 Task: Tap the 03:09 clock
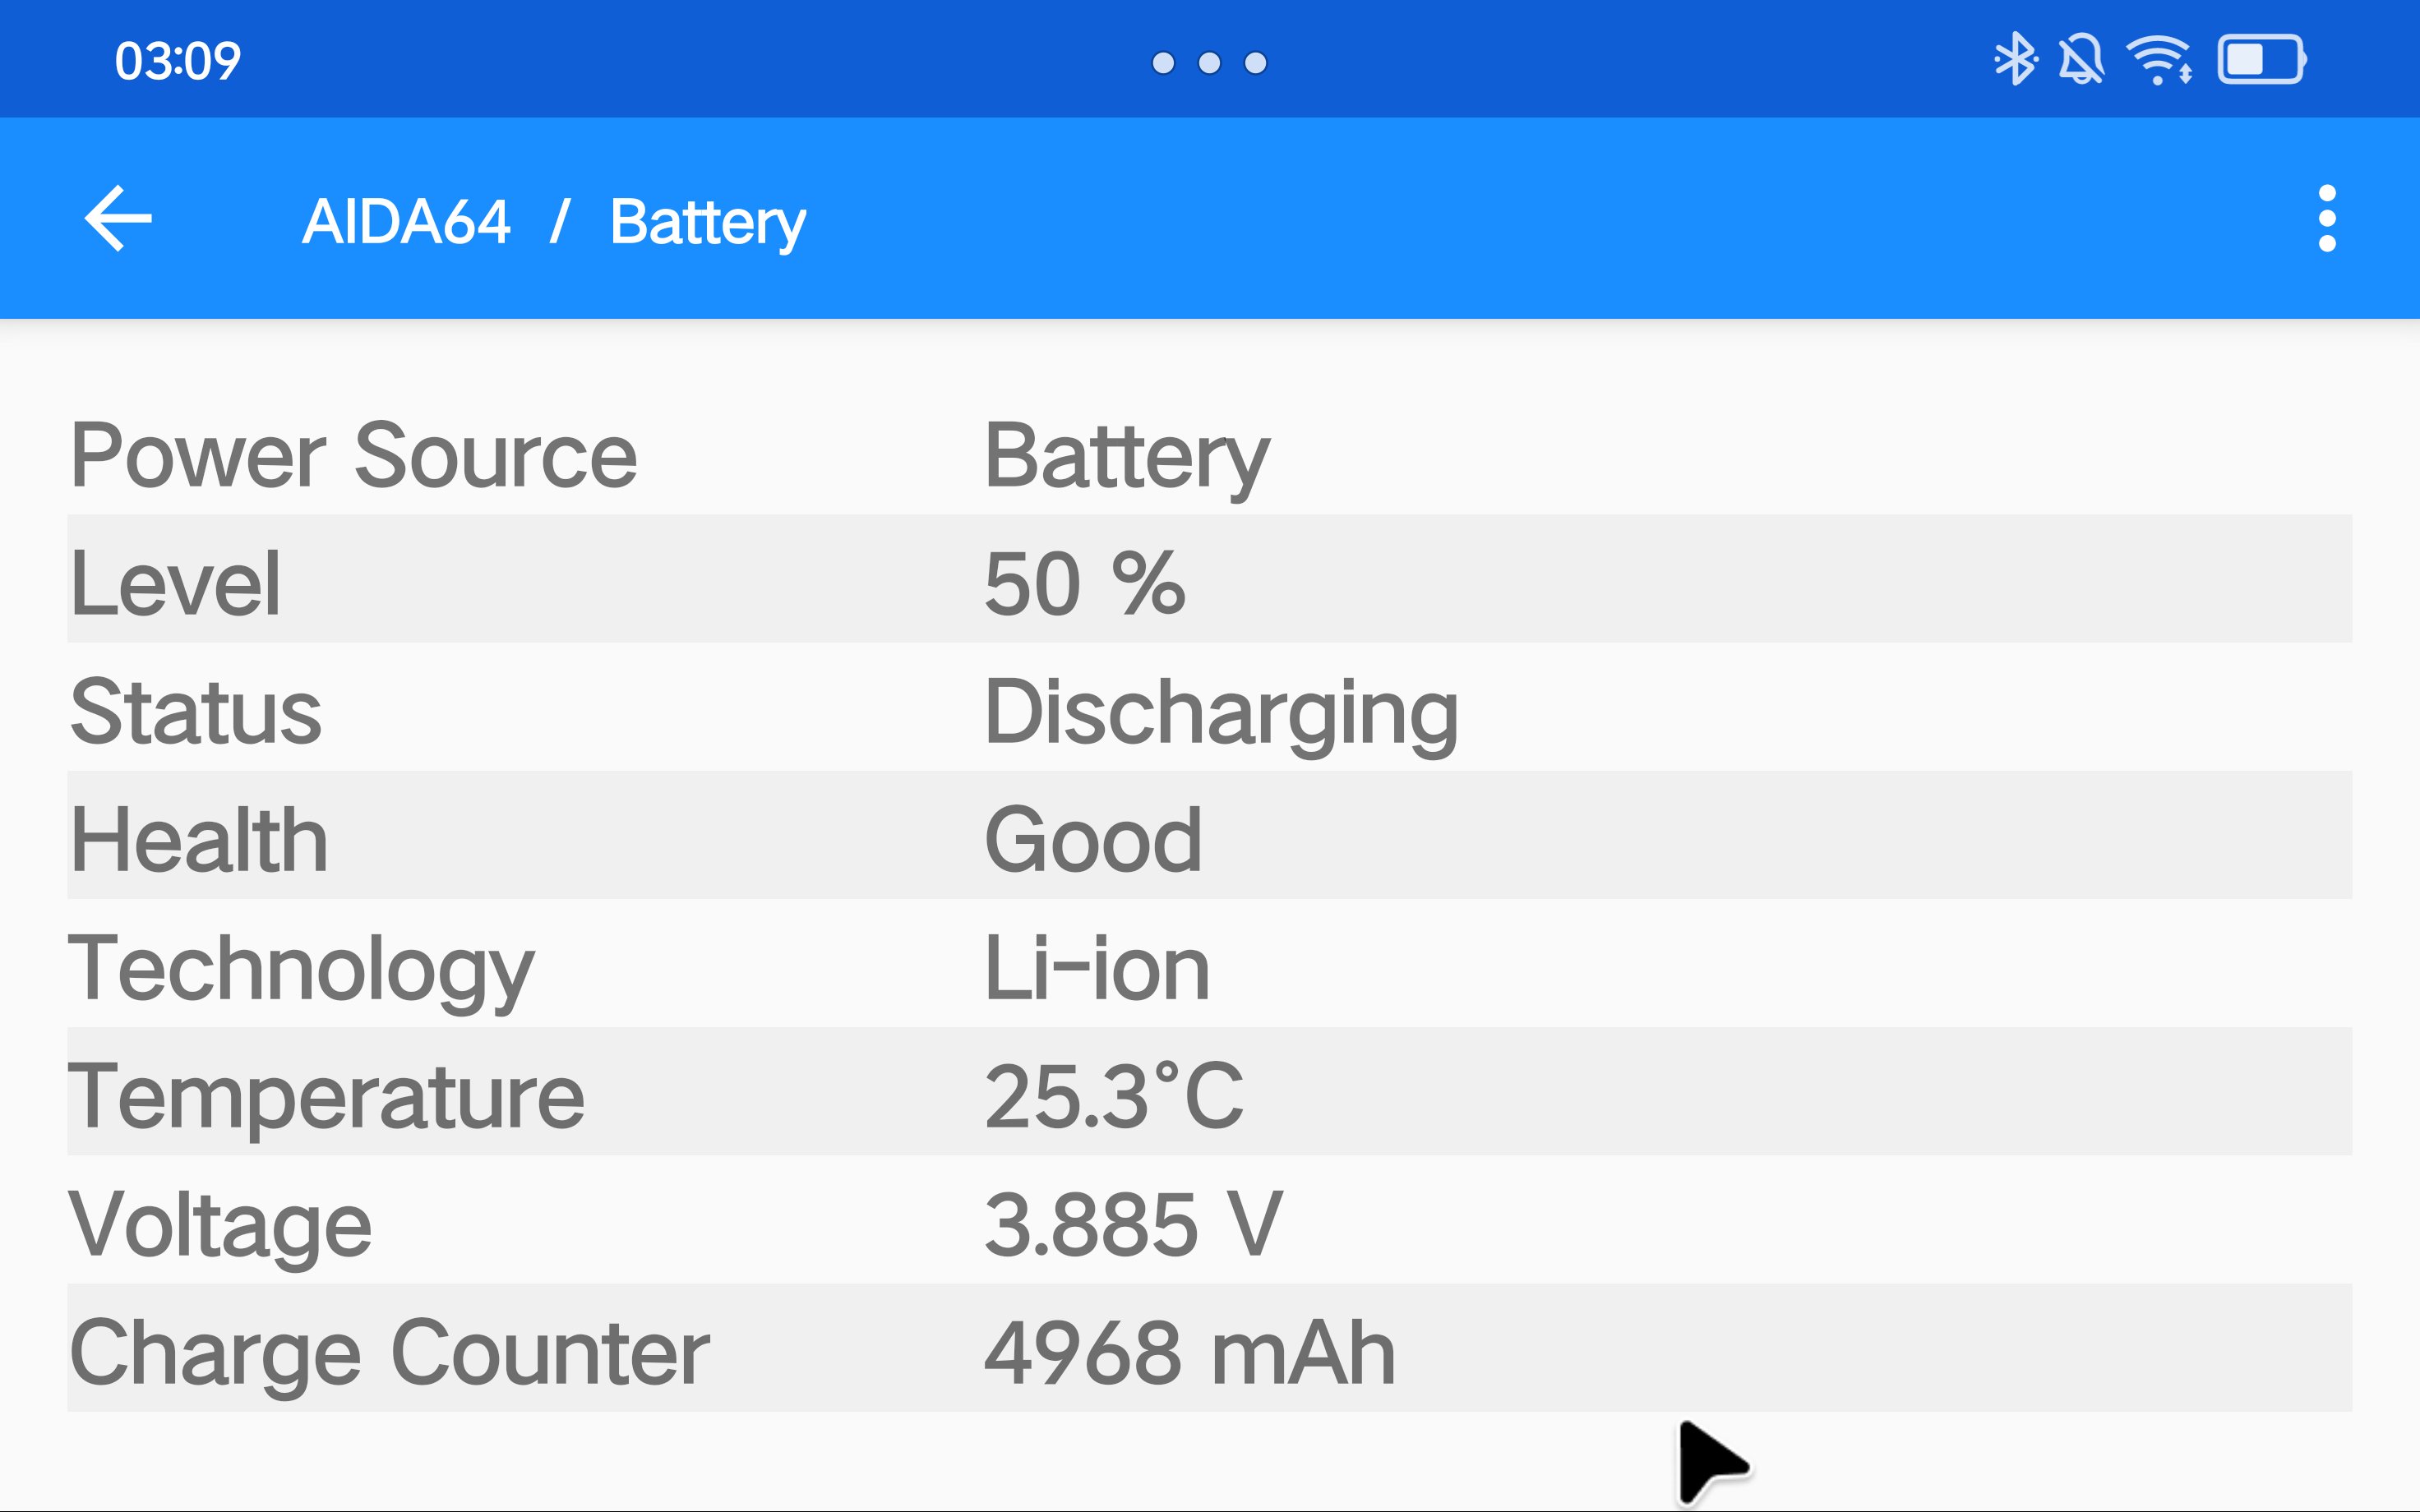coord(178,61)
